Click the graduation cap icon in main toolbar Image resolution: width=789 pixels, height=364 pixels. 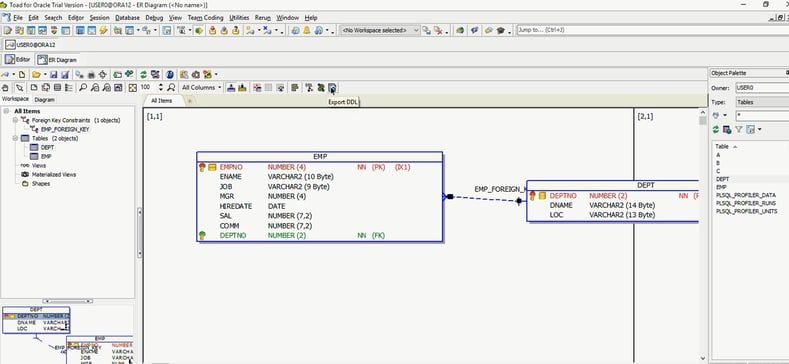(501, 30)
